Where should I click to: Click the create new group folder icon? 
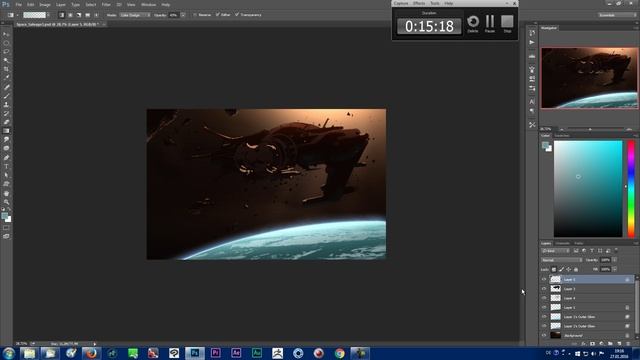pos(610,344)
